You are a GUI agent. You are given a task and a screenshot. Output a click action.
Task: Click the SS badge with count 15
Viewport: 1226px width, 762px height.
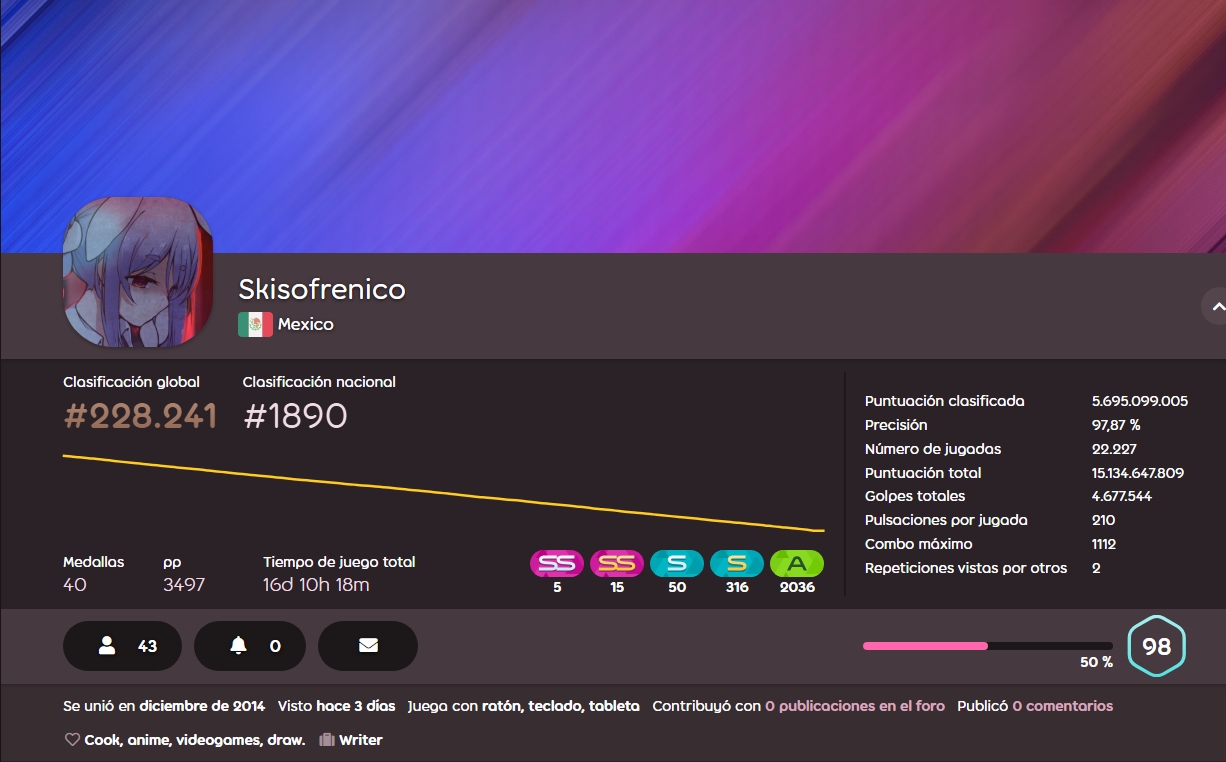[x=617, y=564]
